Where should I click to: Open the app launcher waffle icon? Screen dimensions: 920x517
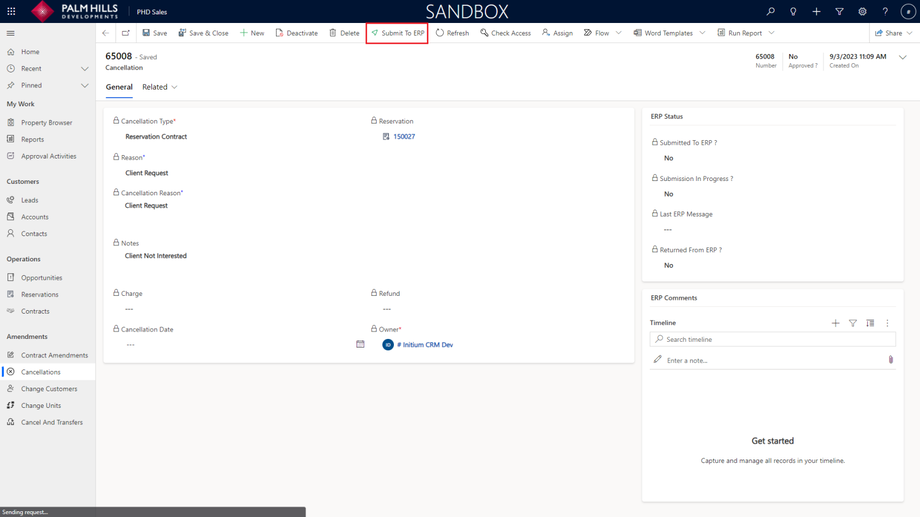pyautogui.click(x=11, y=11)
